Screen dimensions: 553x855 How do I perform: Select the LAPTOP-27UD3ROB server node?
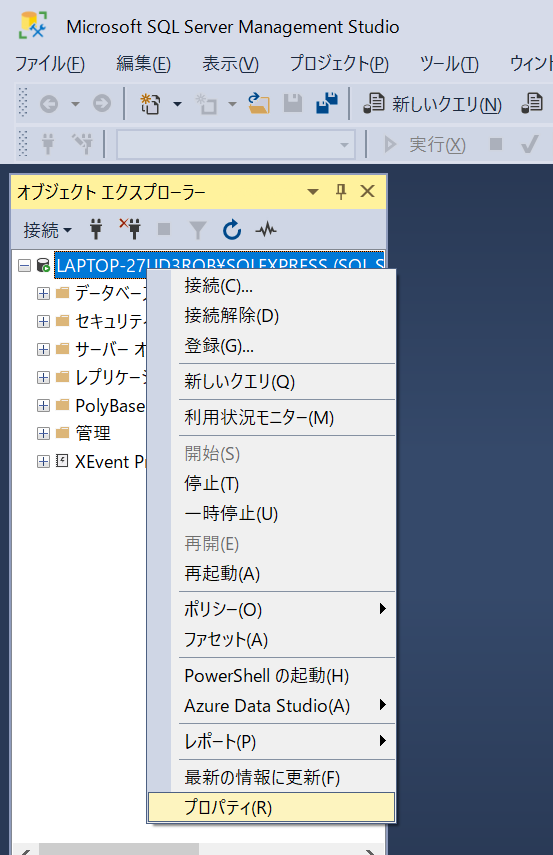click(219, 264)
